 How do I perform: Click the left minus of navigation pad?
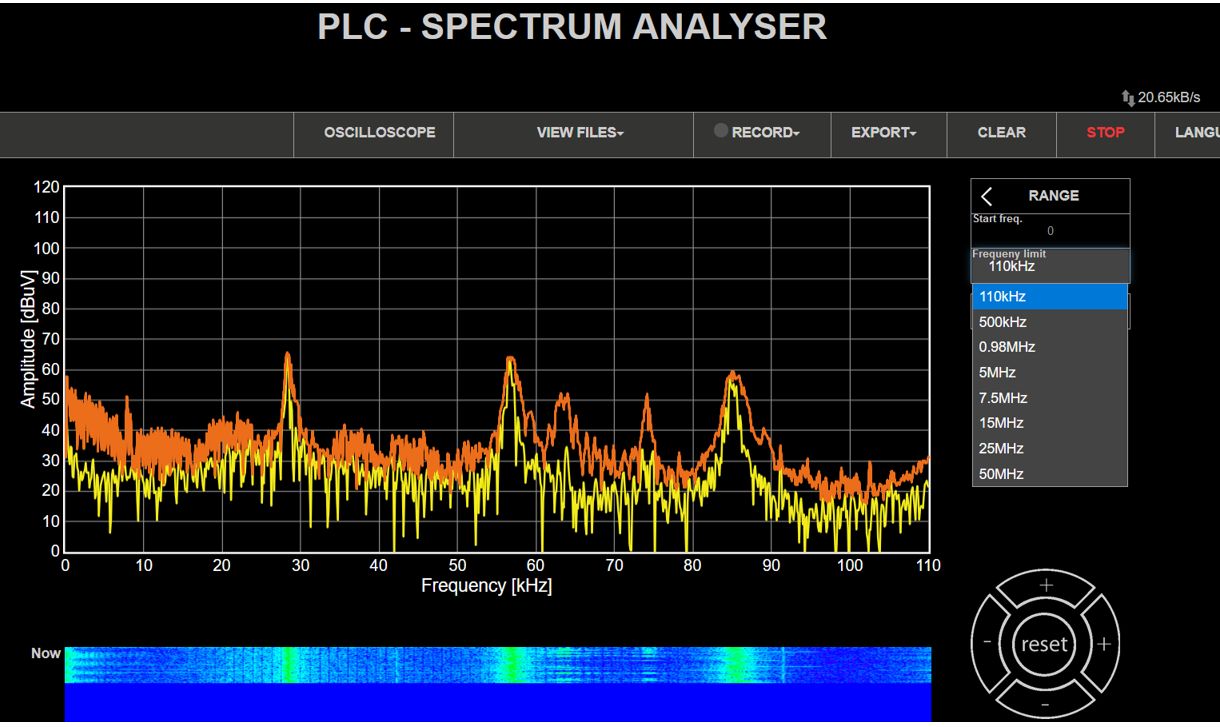click(988, 644)
